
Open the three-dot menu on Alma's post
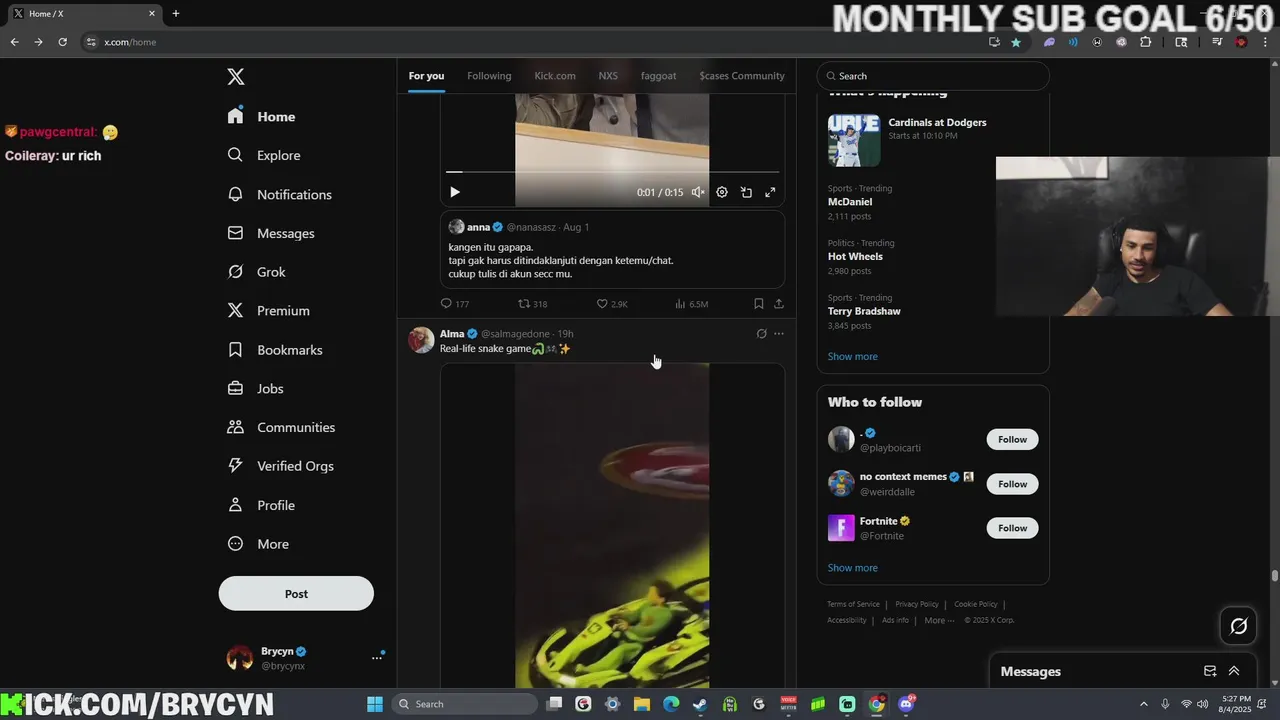tap(779, 334)
